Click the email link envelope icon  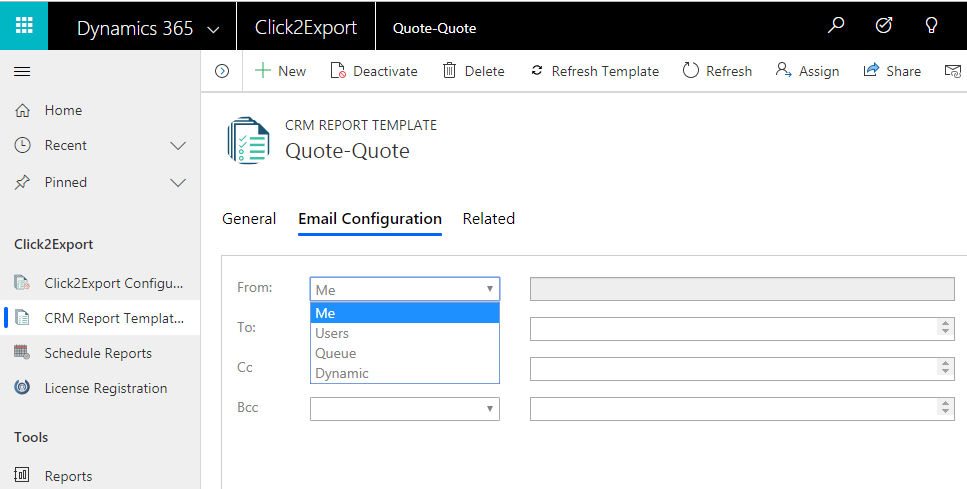click(x=953, y=71)
